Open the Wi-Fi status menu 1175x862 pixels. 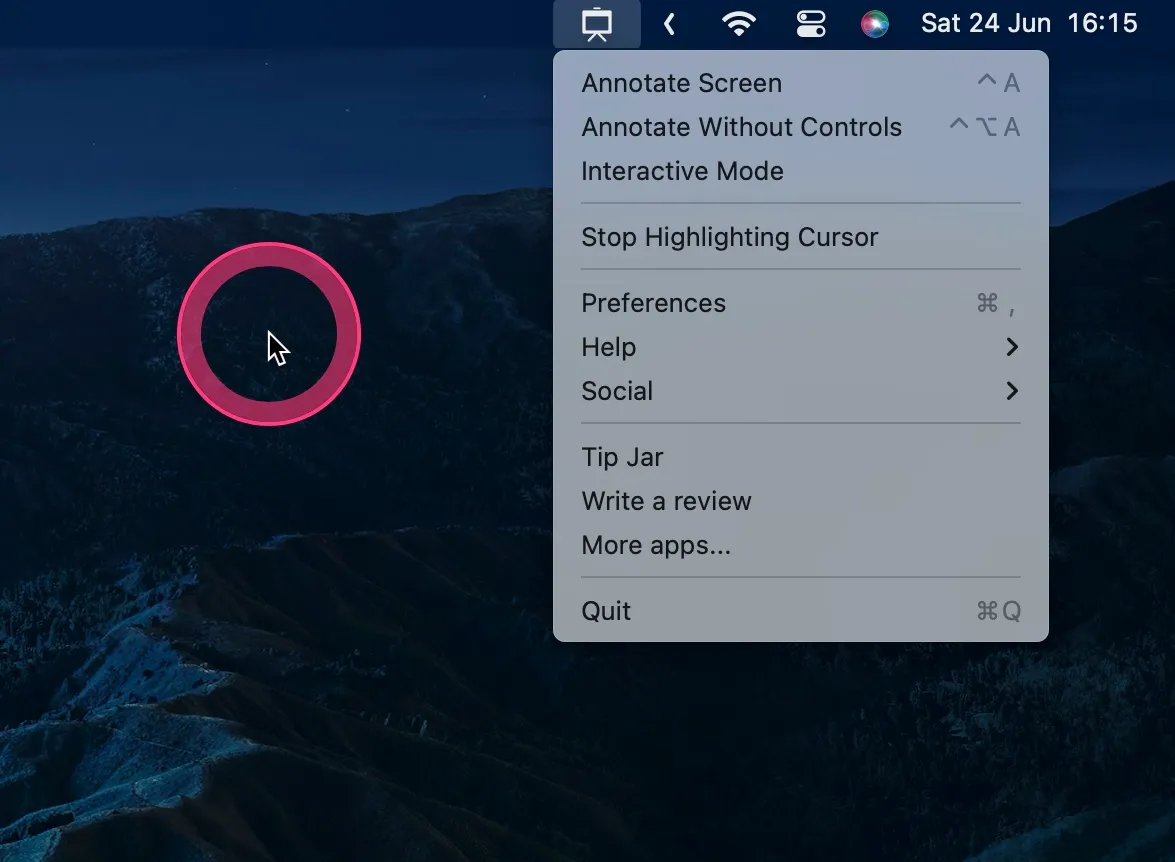pos(739,23)
